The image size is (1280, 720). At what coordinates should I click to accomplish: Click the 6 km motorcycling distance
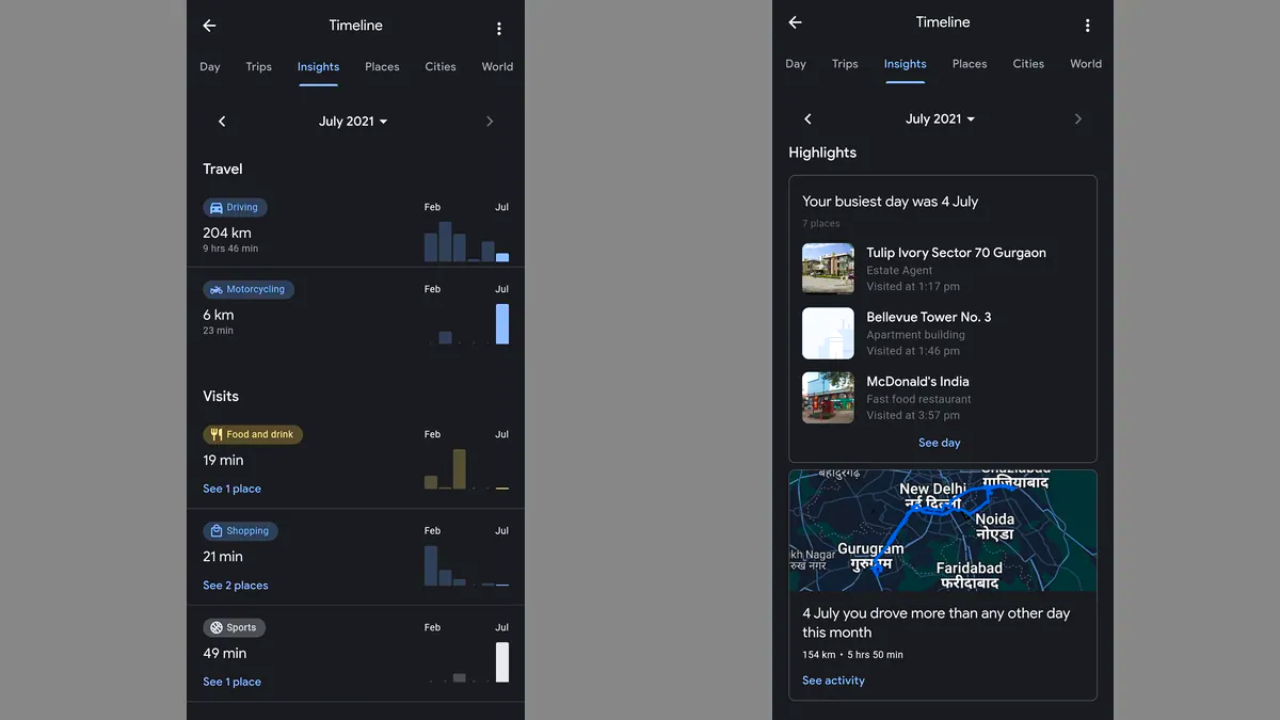pos(218,315)
